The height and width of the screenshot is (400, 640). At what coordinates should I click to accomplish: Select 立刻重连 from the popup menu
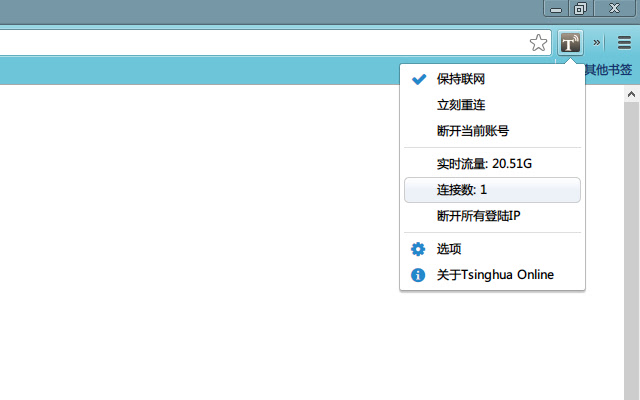pos(492,105)
